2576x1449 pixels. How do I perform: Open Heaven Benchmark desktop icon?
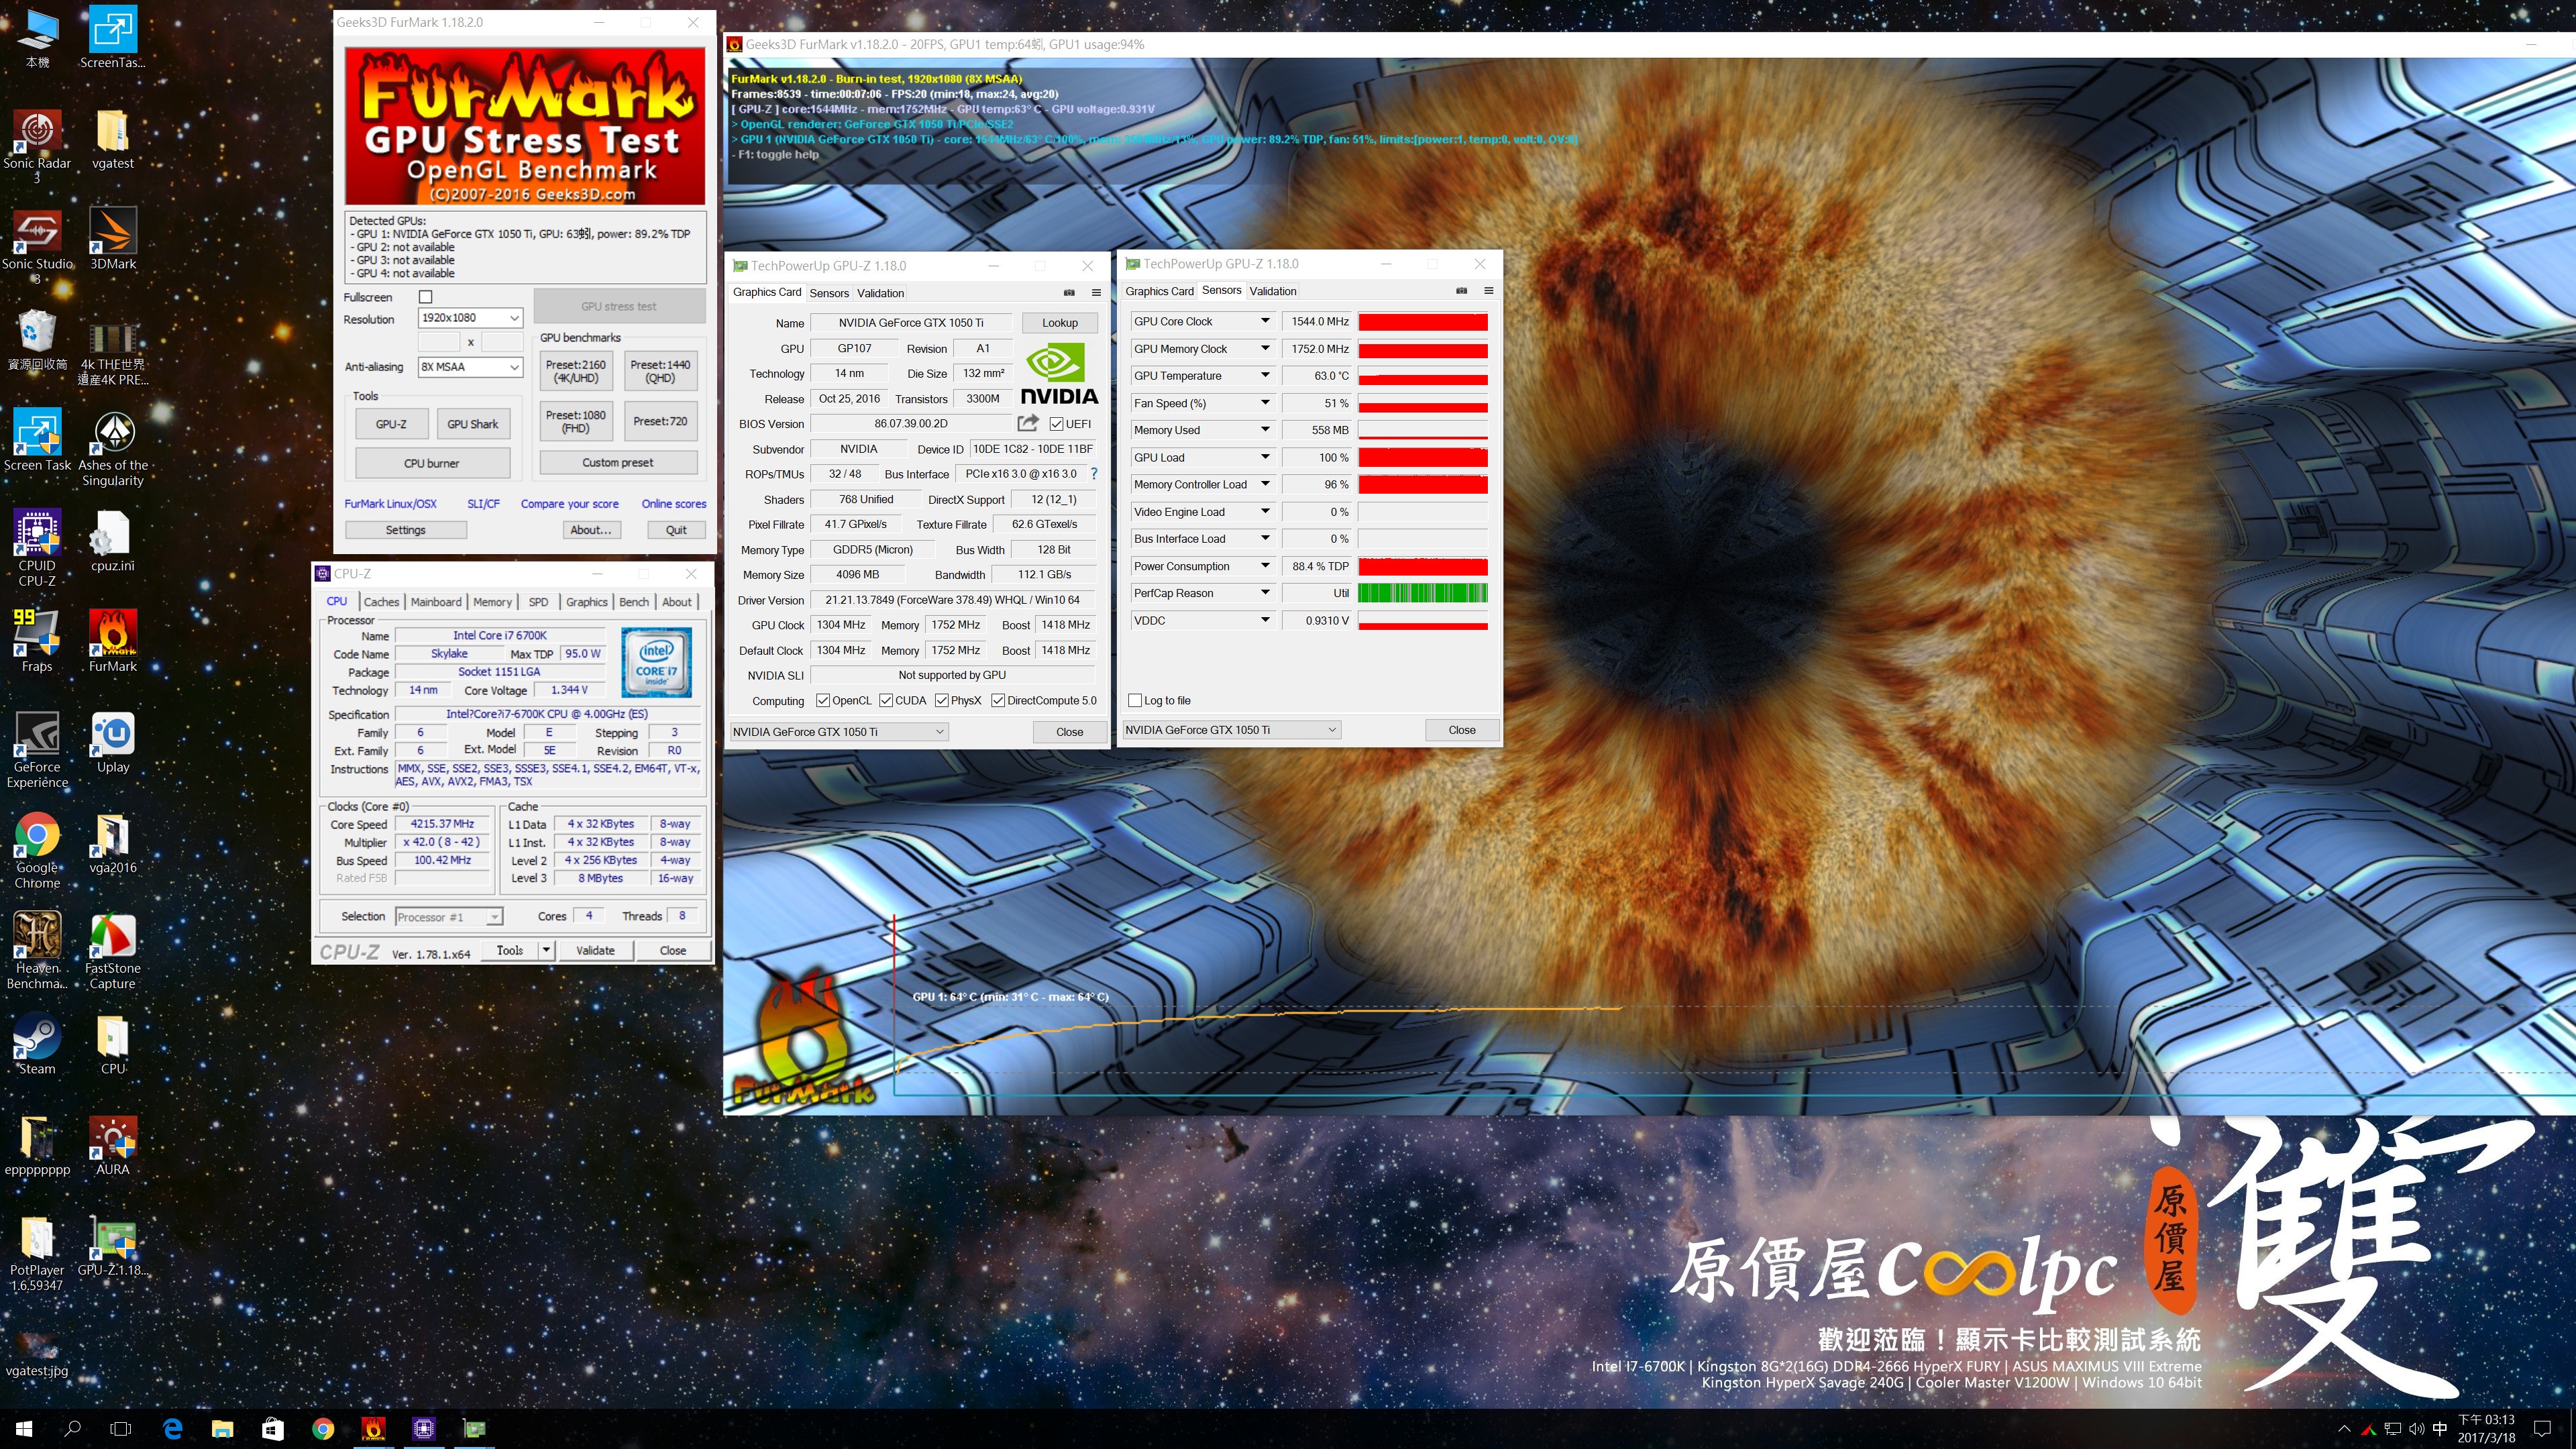coord(37,951)
